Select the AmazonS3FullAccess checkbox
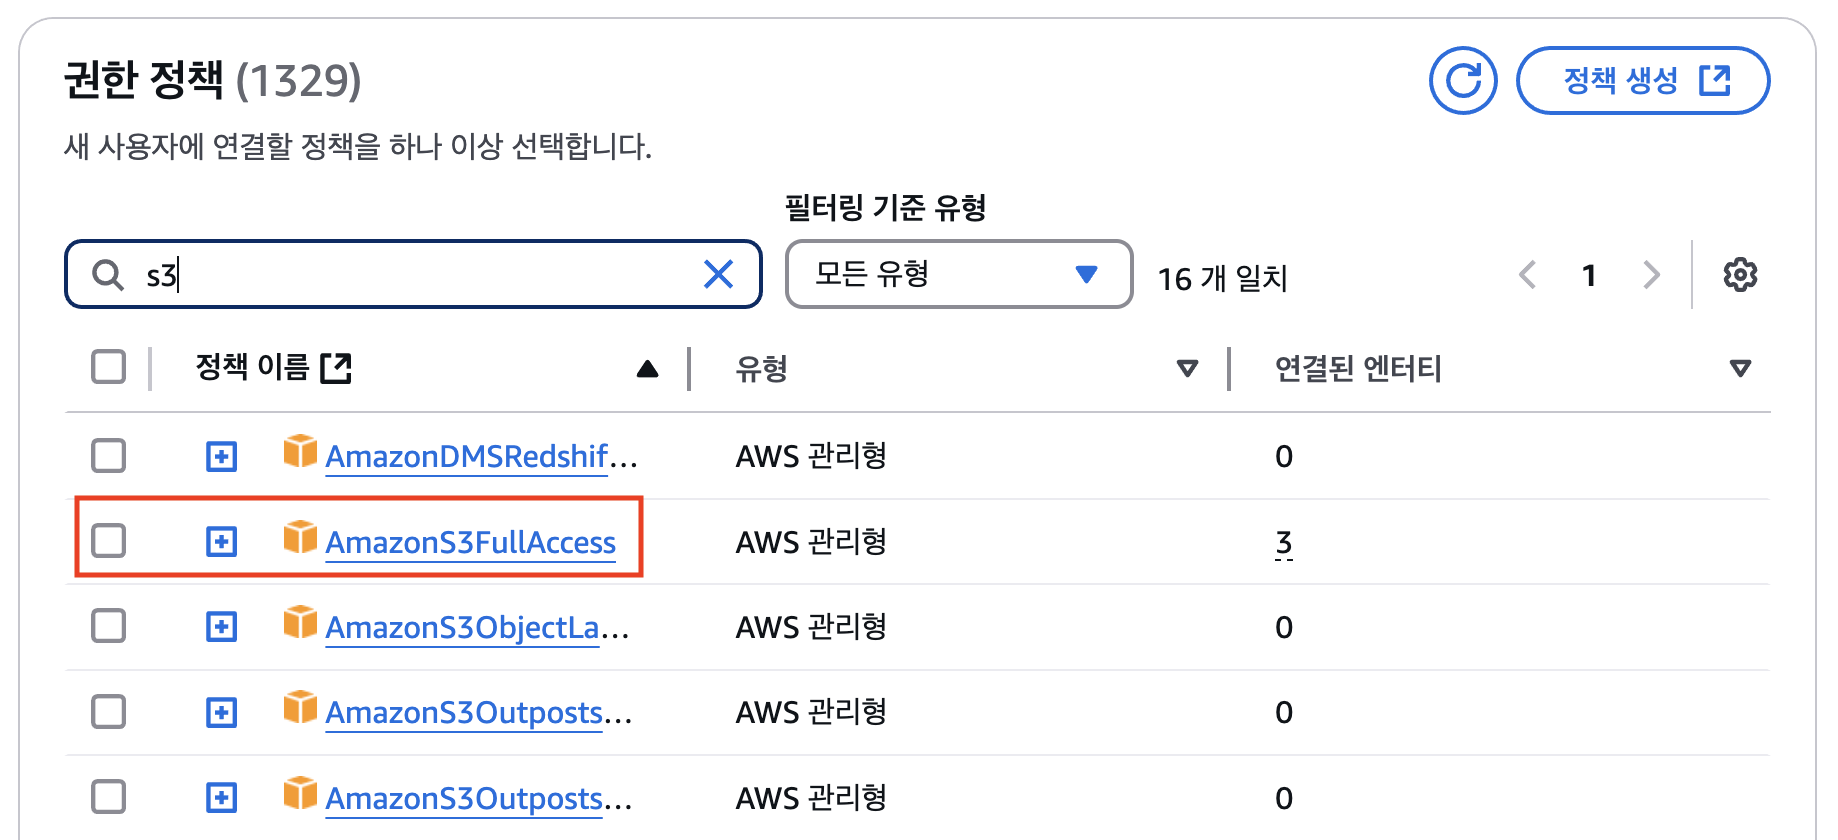The width and height of the screenshot is (1838, 840). coord(108,541)
